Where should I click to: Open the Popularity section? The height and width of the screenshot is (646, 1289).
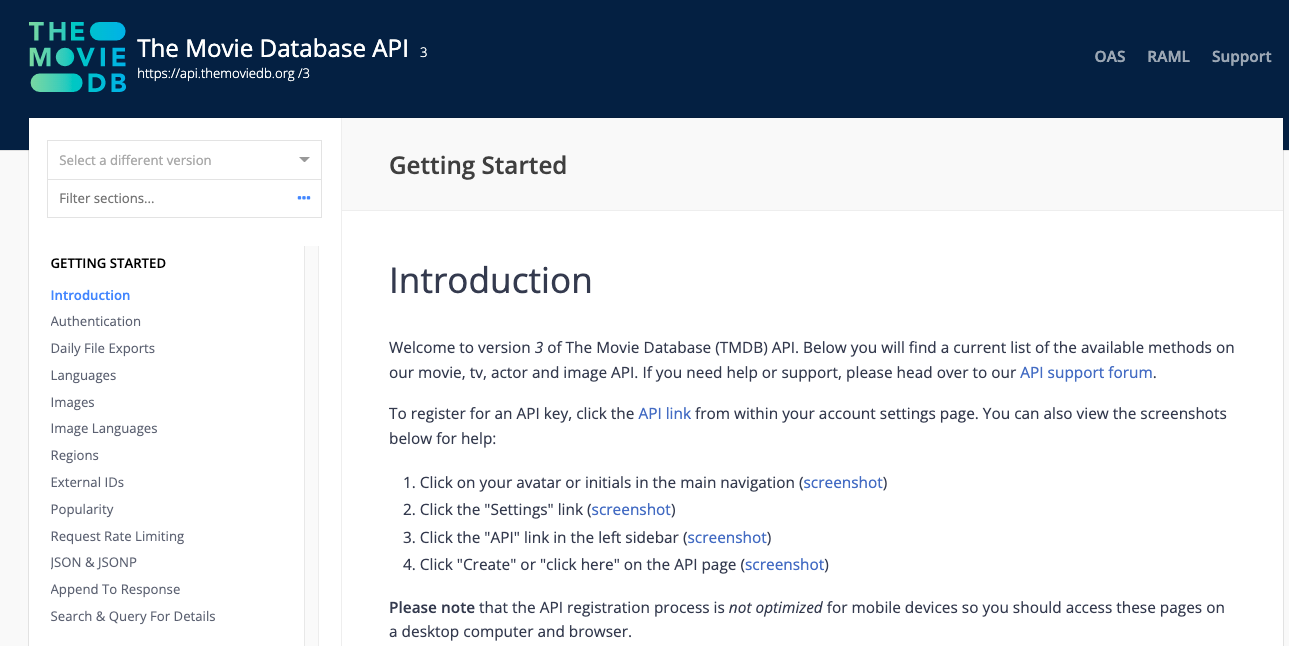[x=82, y=509]
